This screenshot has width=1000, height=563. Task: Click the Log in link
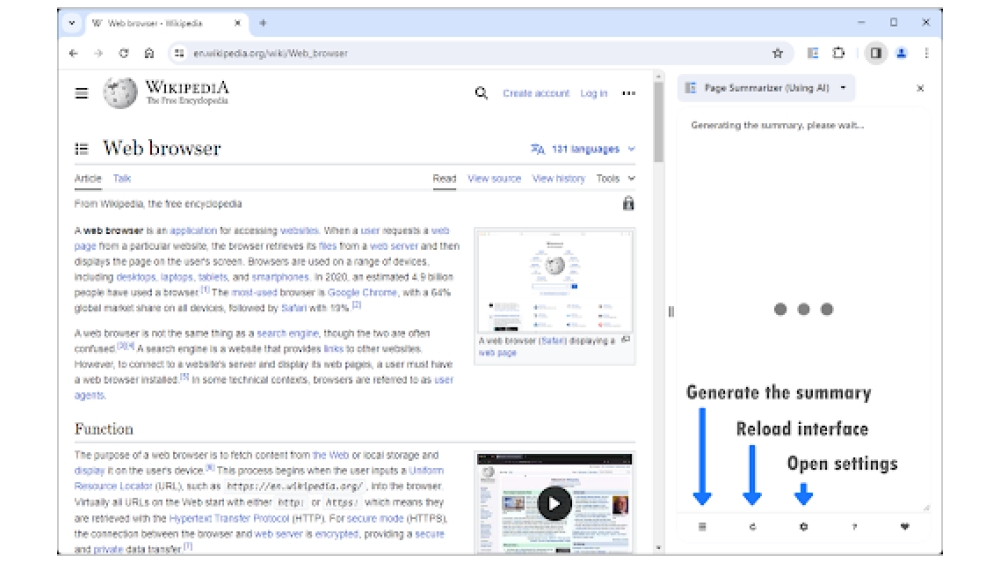click(x=594, y=94)
